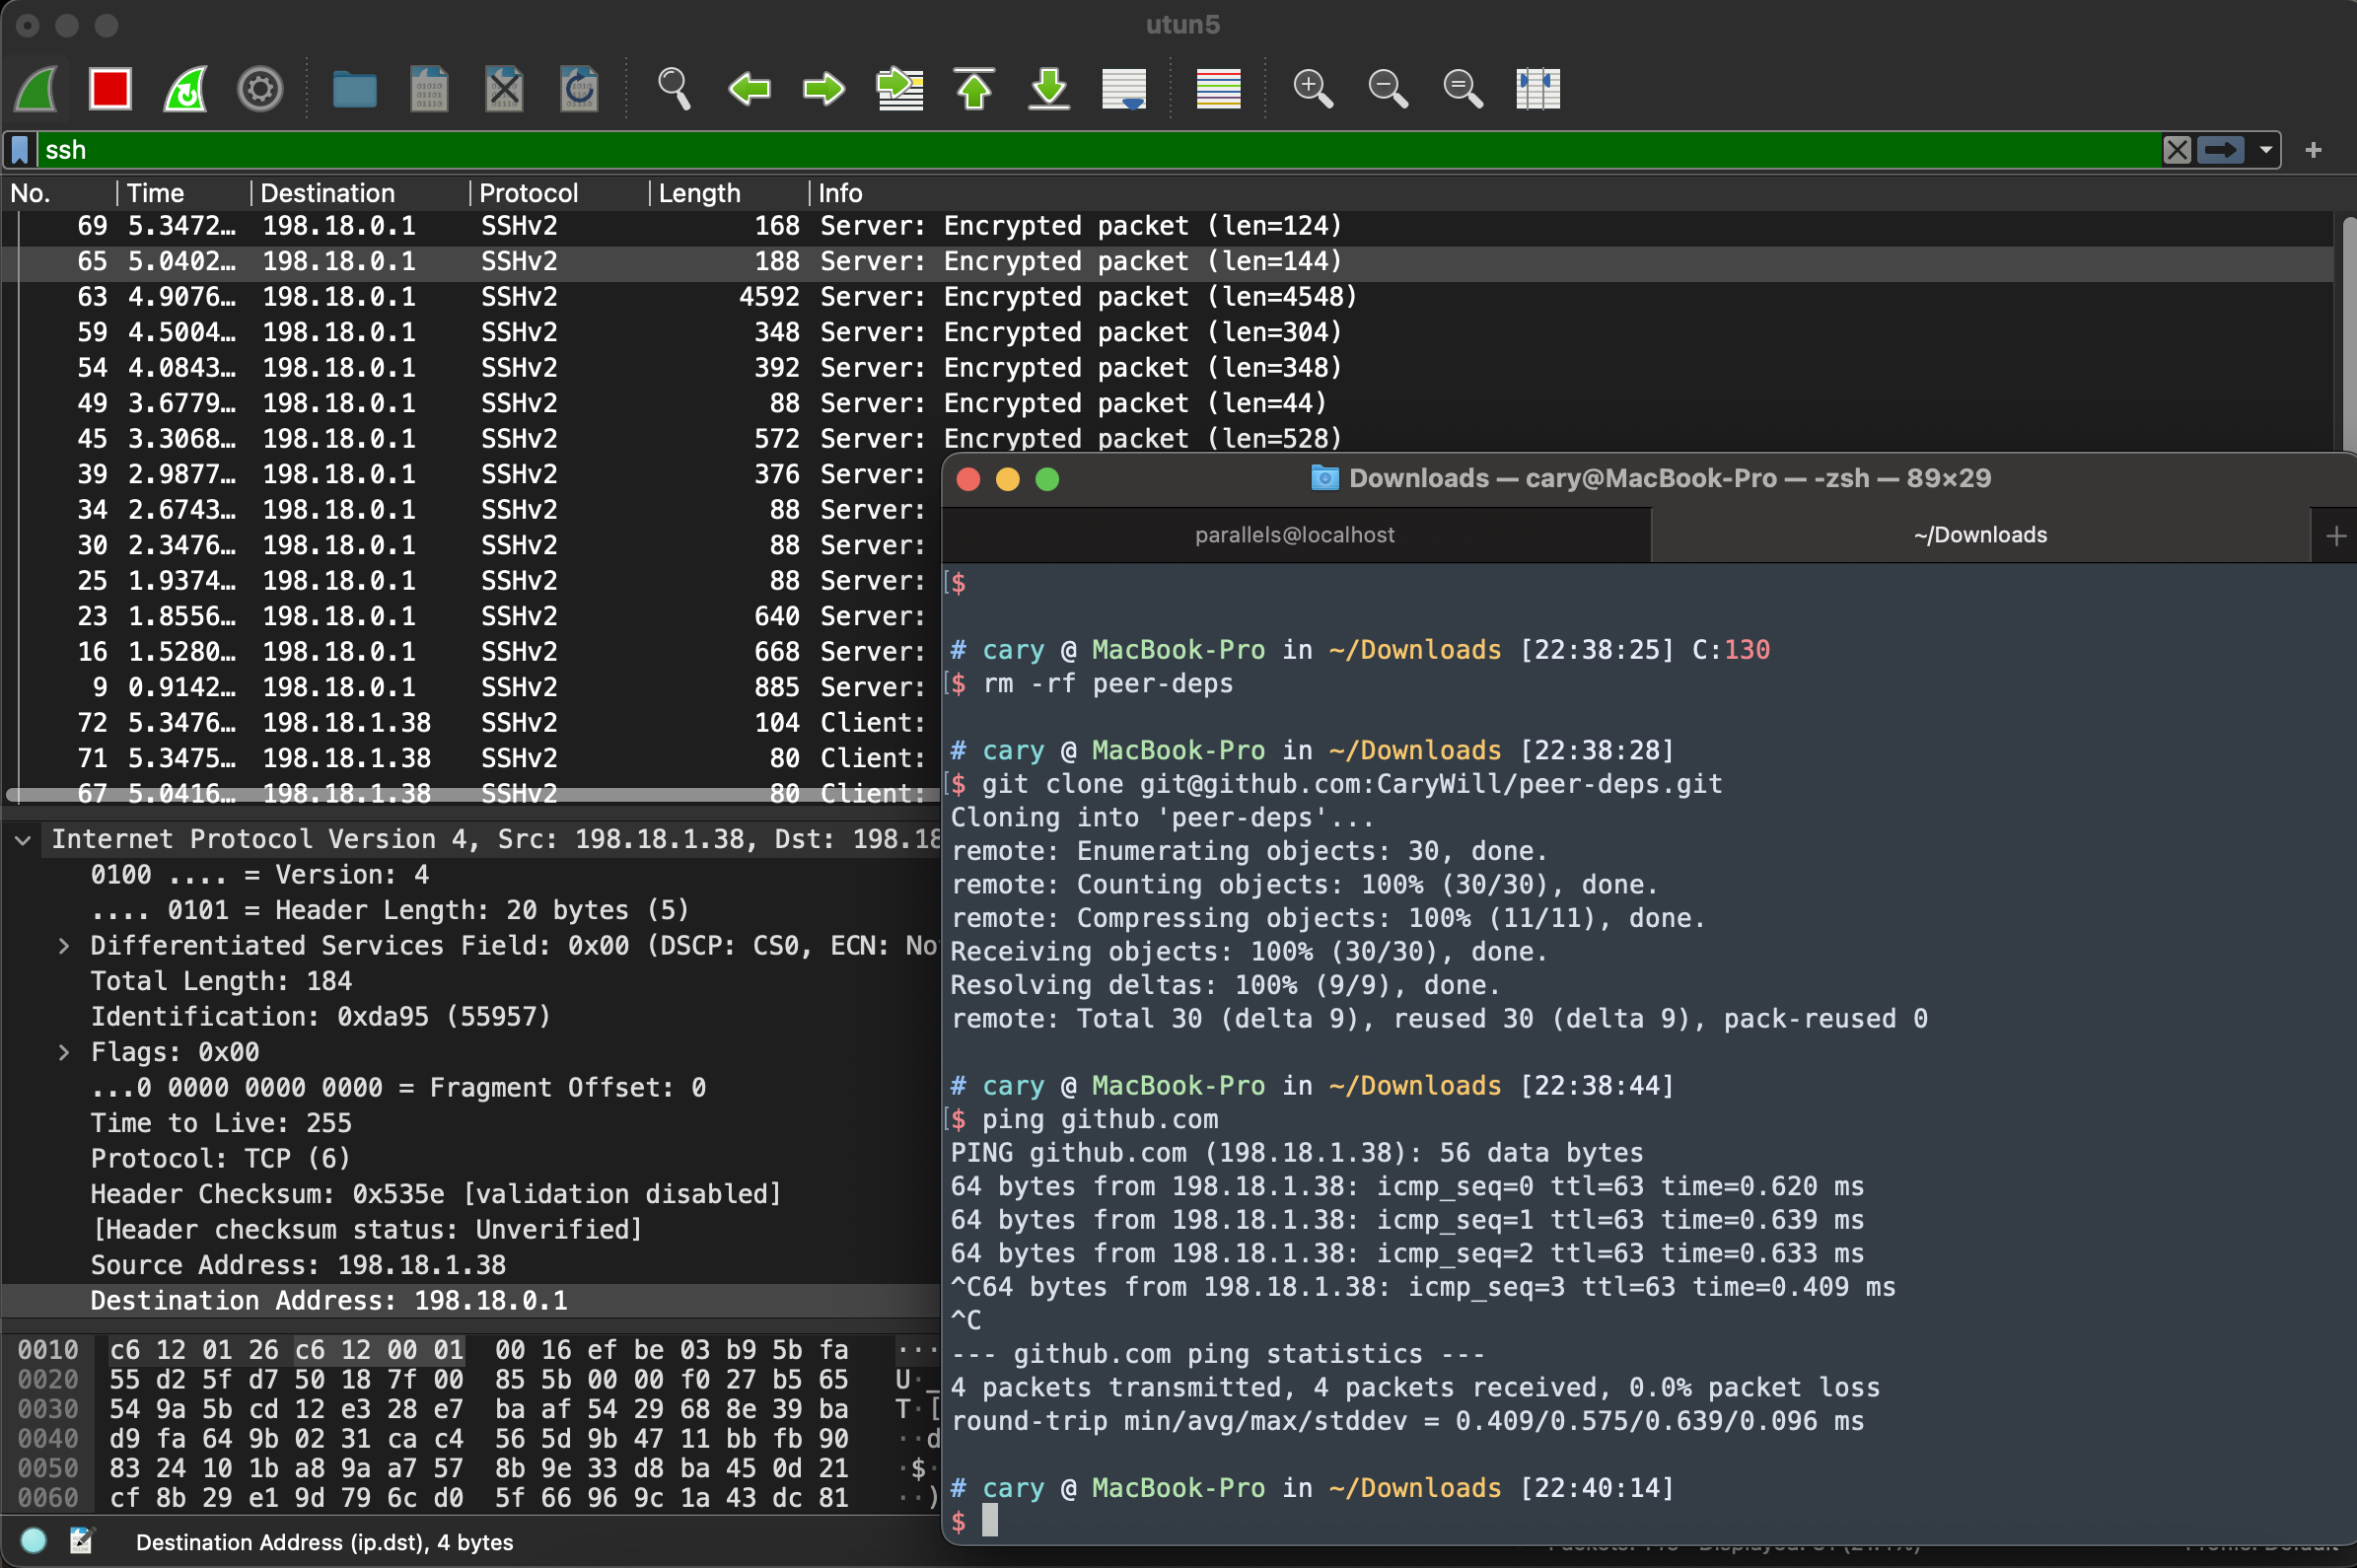Open a capture file via the folder icon

coord(354,89)
